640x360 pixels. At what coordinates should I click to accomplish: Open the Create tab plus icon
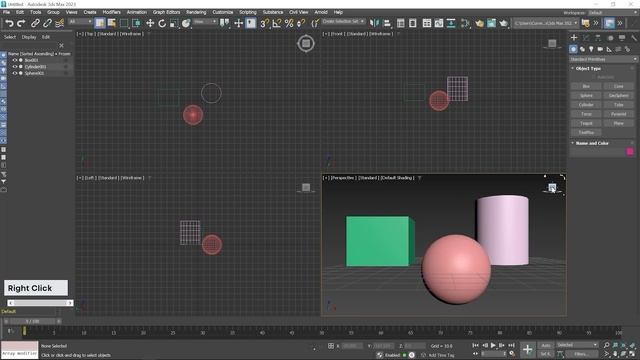[x=574, y=38]
